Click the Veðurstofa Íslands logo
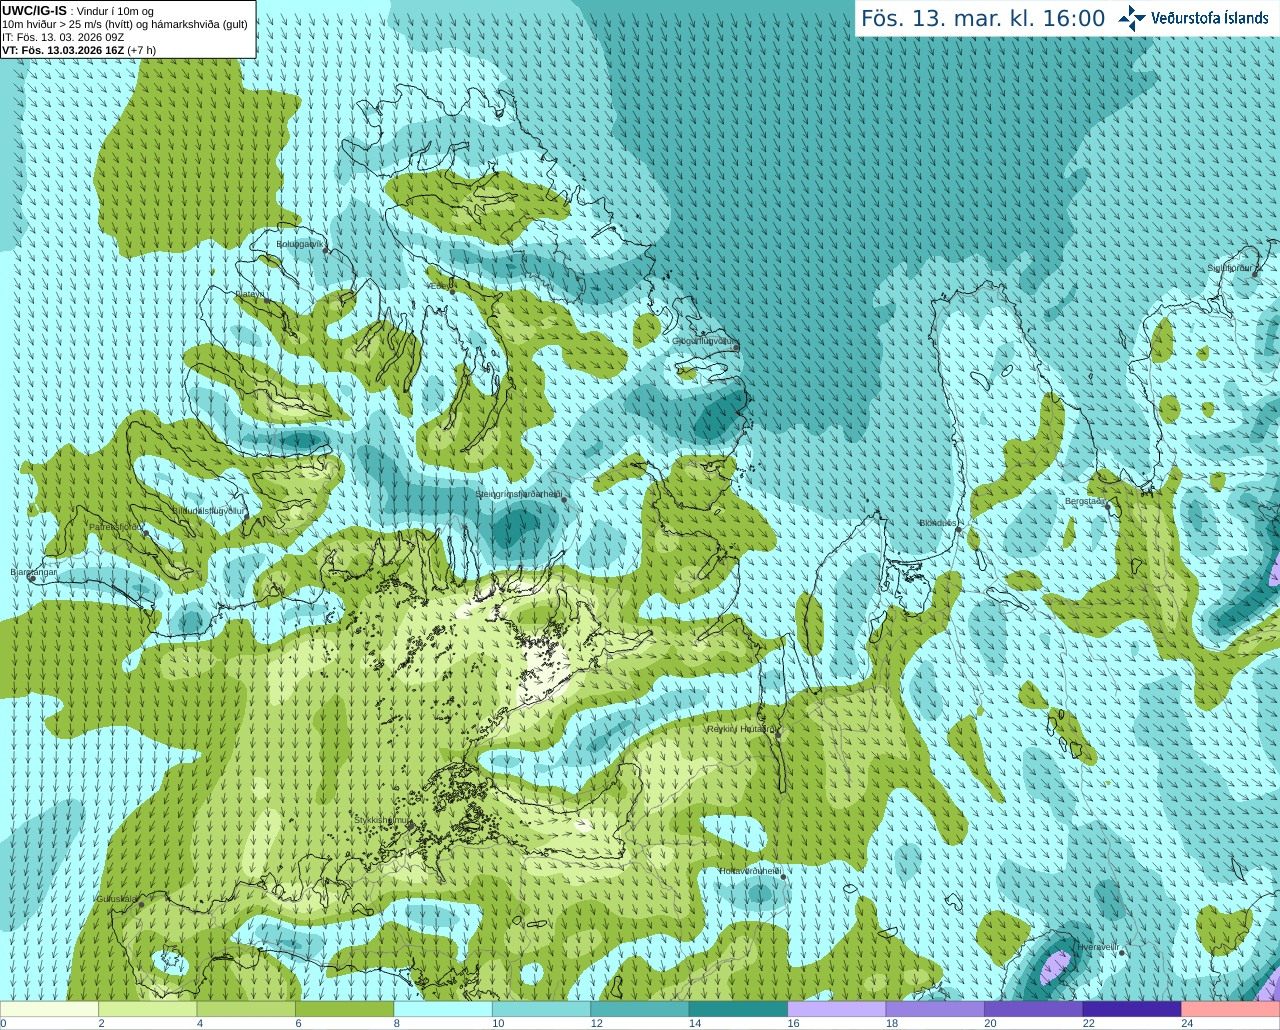1280x1030 pixels. tap(1195, 18)
